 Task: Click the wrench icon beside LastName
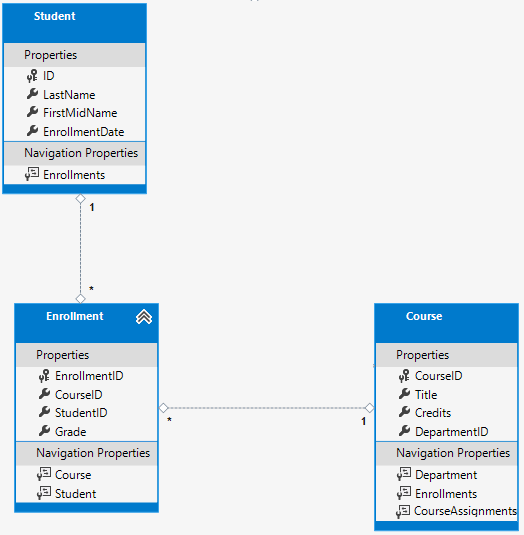tap(32, 94)
